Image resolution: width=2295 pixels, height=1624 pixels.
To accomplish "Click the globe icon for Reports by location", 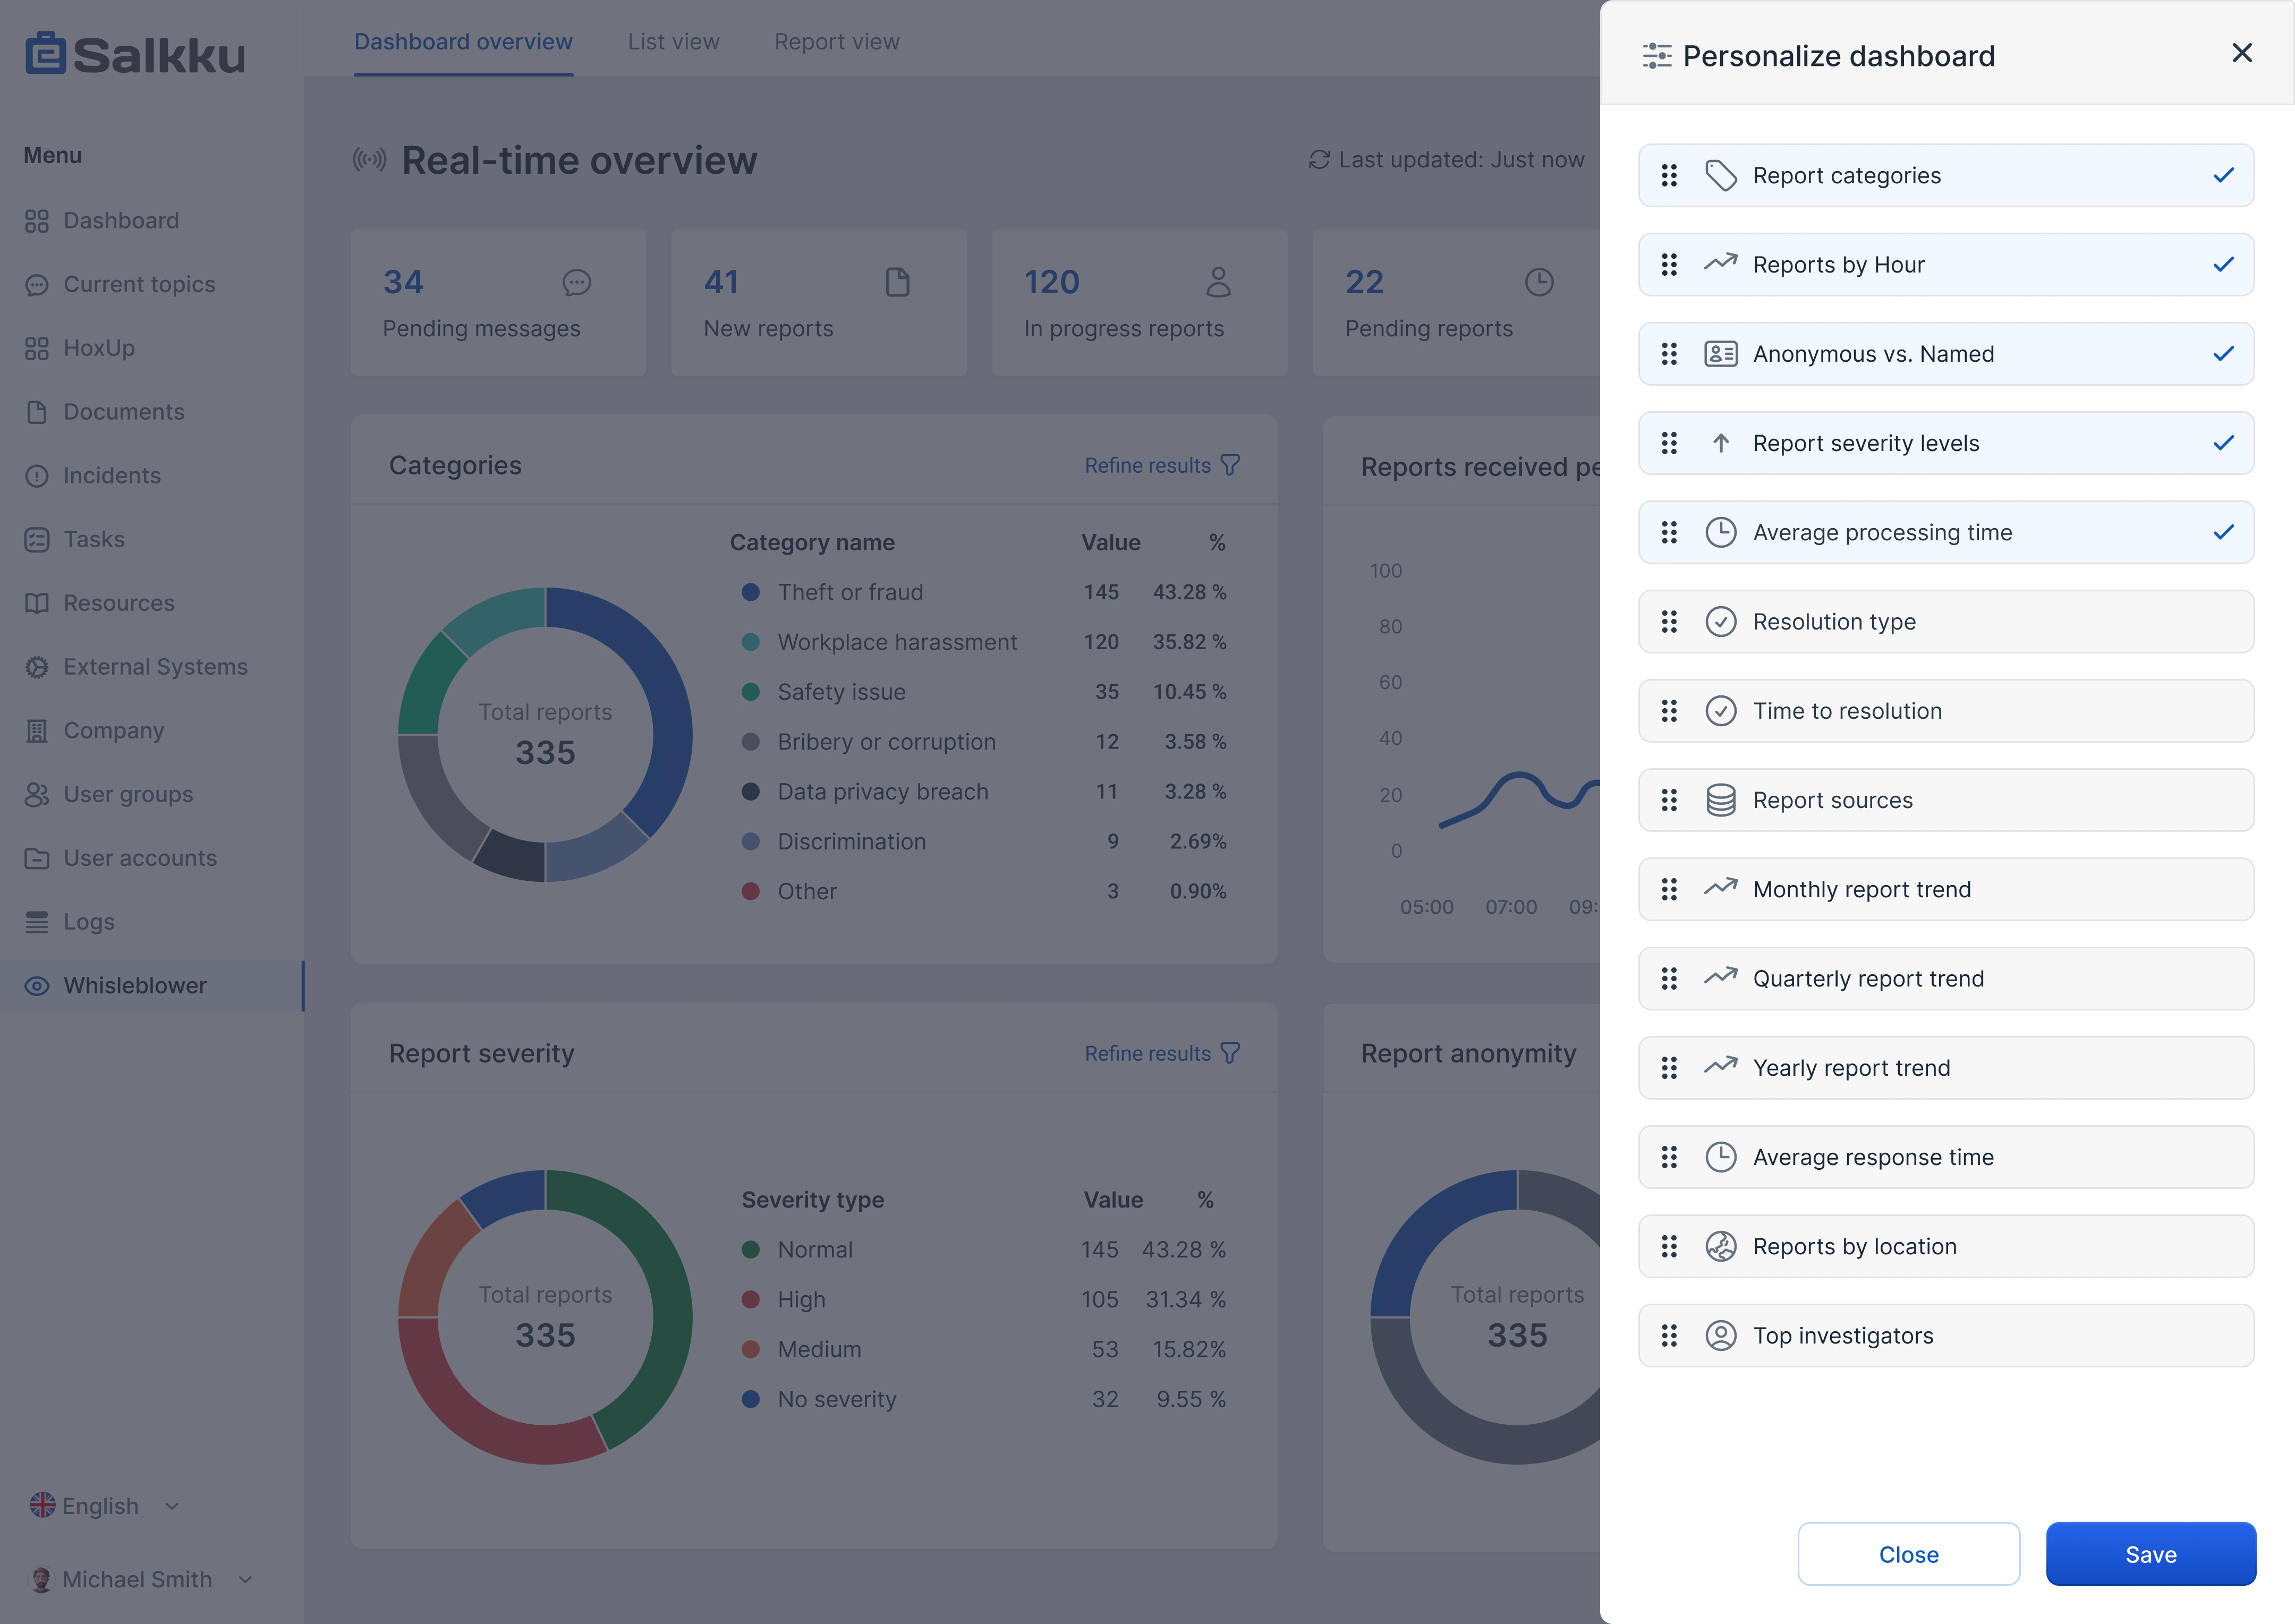I will pyautogui.click(x=1720, y=1246).
